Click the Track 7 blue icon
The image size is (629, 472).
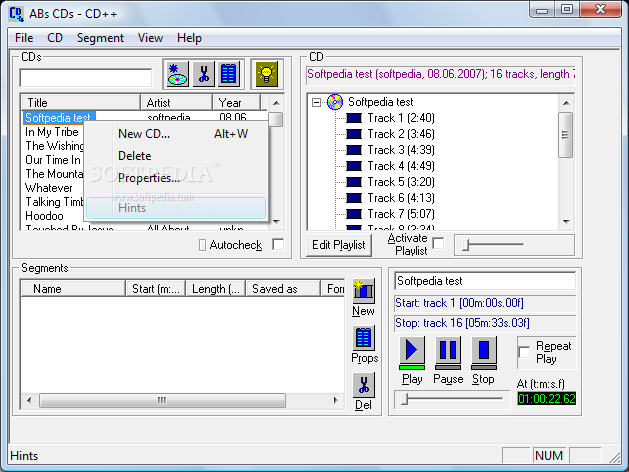pyautogui.click(x=354, y=214)
